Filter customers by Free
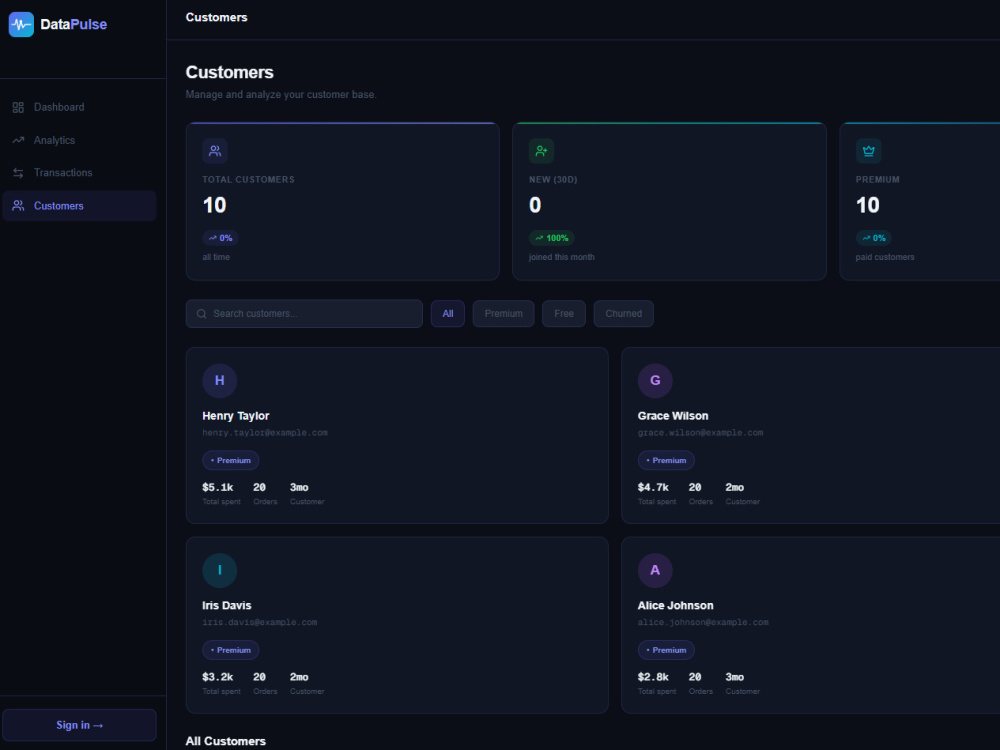 point(564,314)
